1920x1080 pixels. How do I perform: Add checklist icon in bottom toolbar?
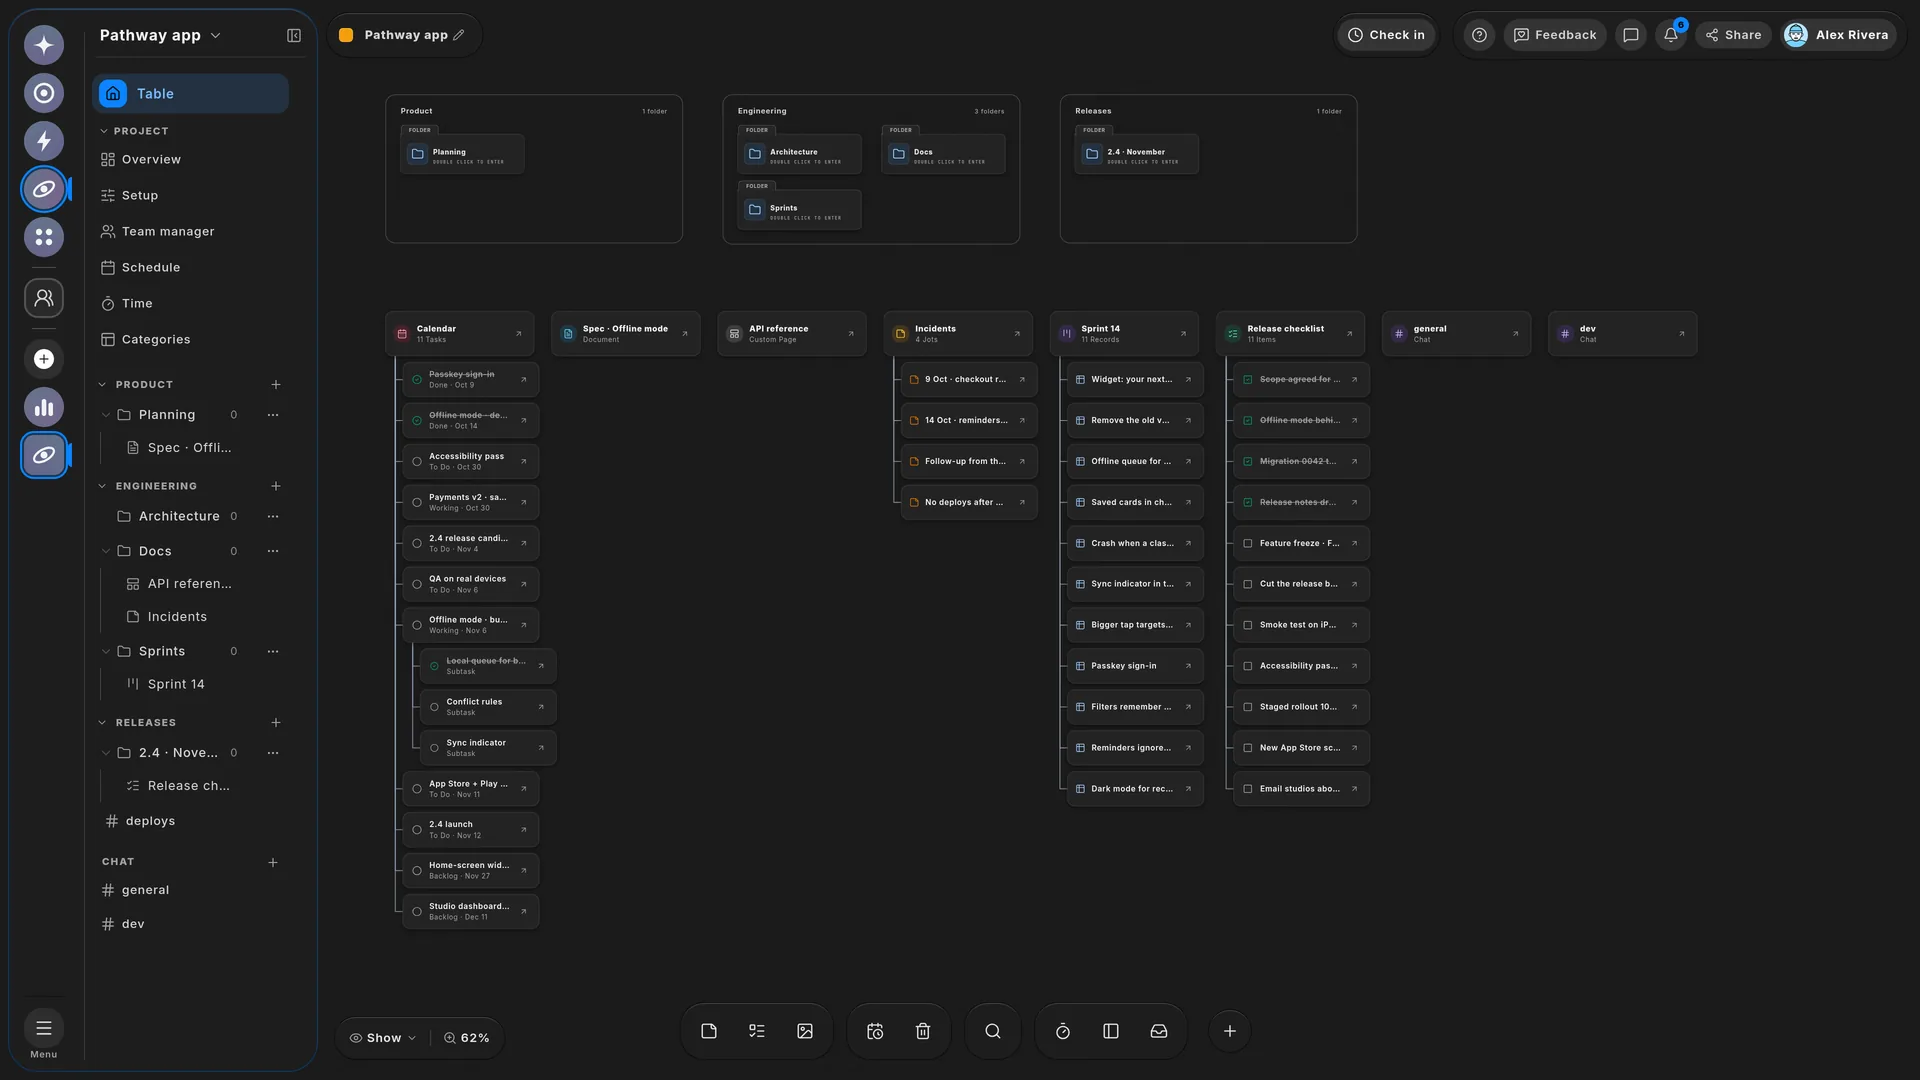click(757, 1031)
